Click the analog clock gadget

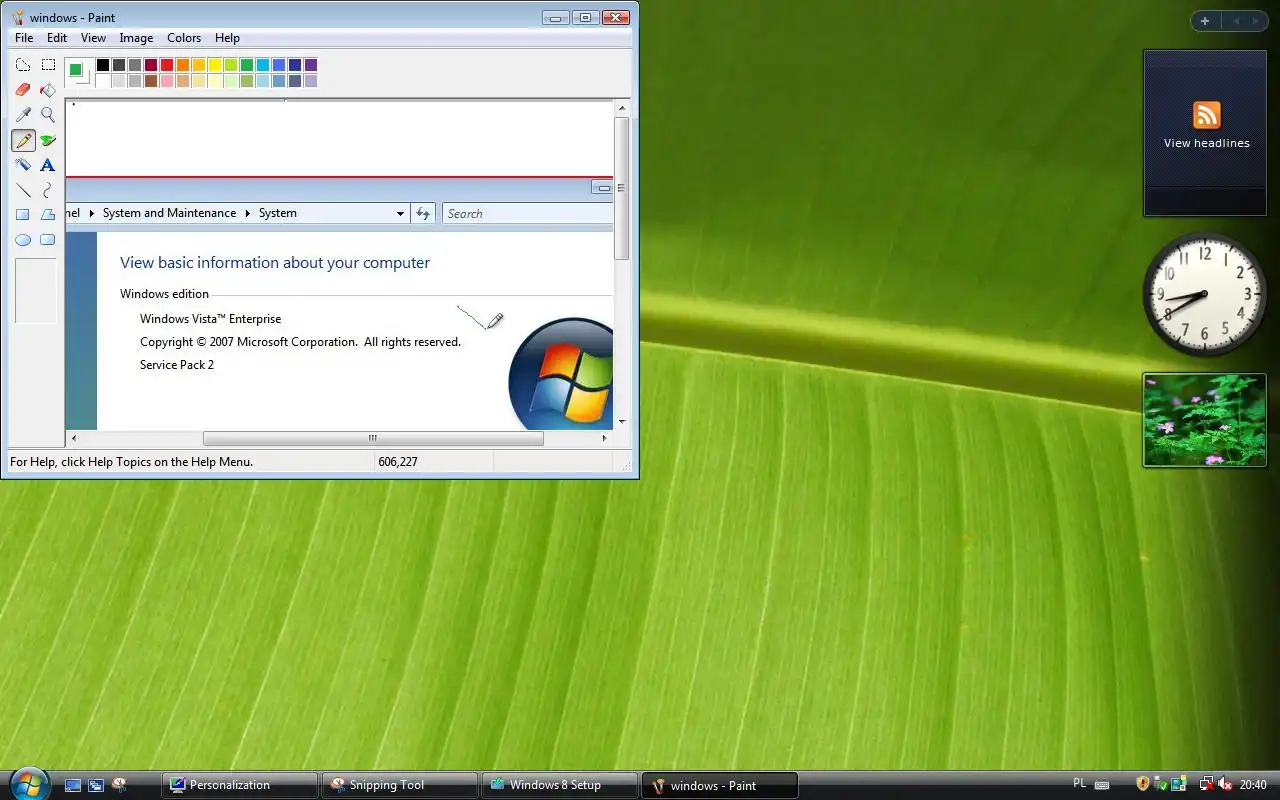(1205, 294)
